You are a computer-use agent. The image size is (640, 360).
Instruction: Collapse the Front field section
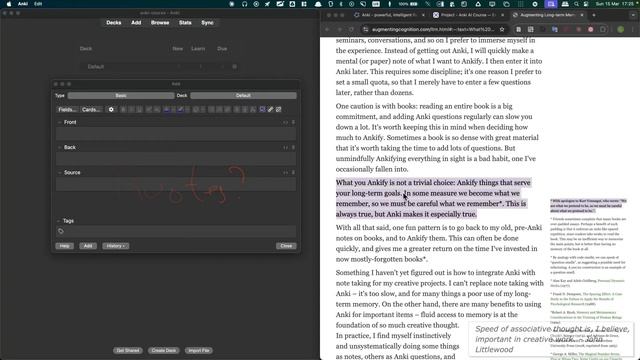60,122
